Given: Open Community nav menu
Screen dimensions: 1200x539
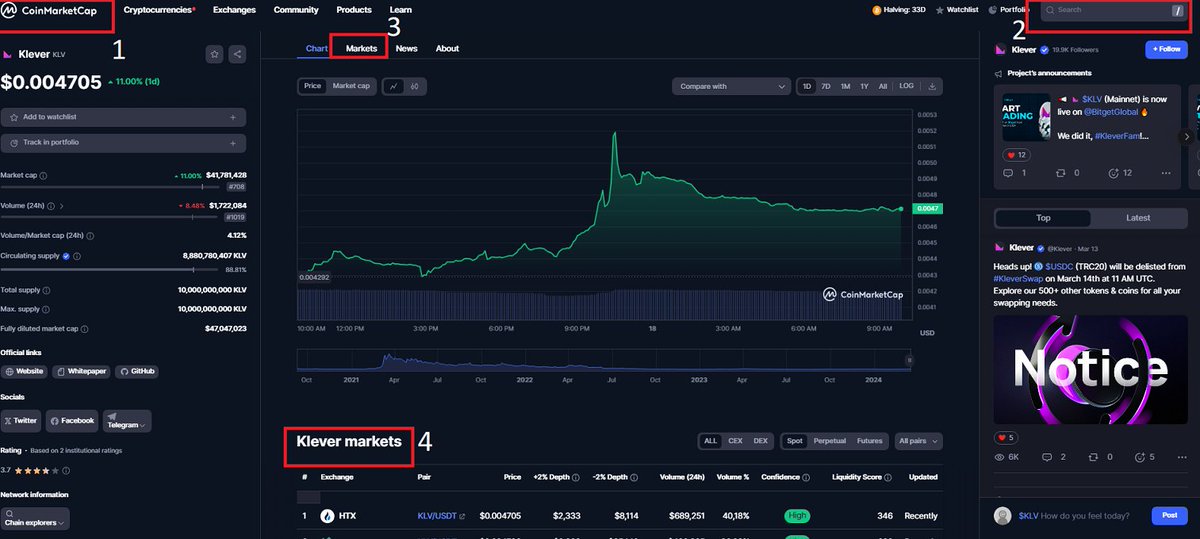Looking at the screenshot, I should click(x=296, y=10).
